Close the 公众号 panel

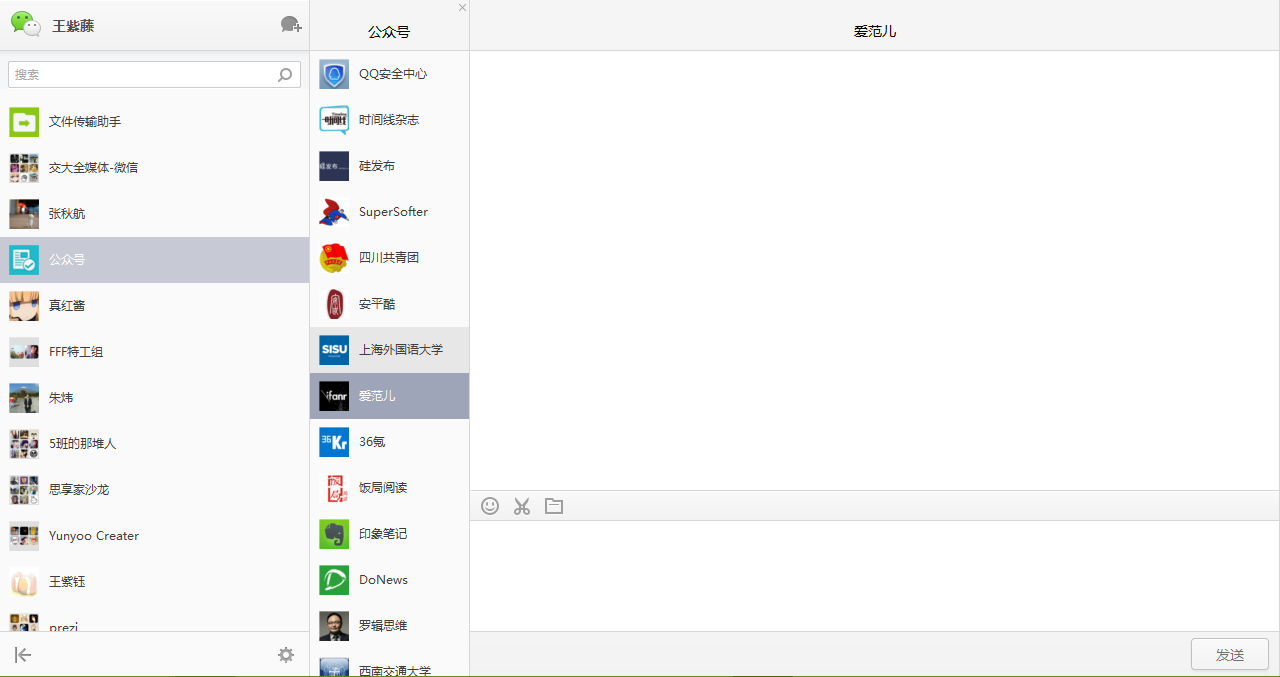point(462,8)
